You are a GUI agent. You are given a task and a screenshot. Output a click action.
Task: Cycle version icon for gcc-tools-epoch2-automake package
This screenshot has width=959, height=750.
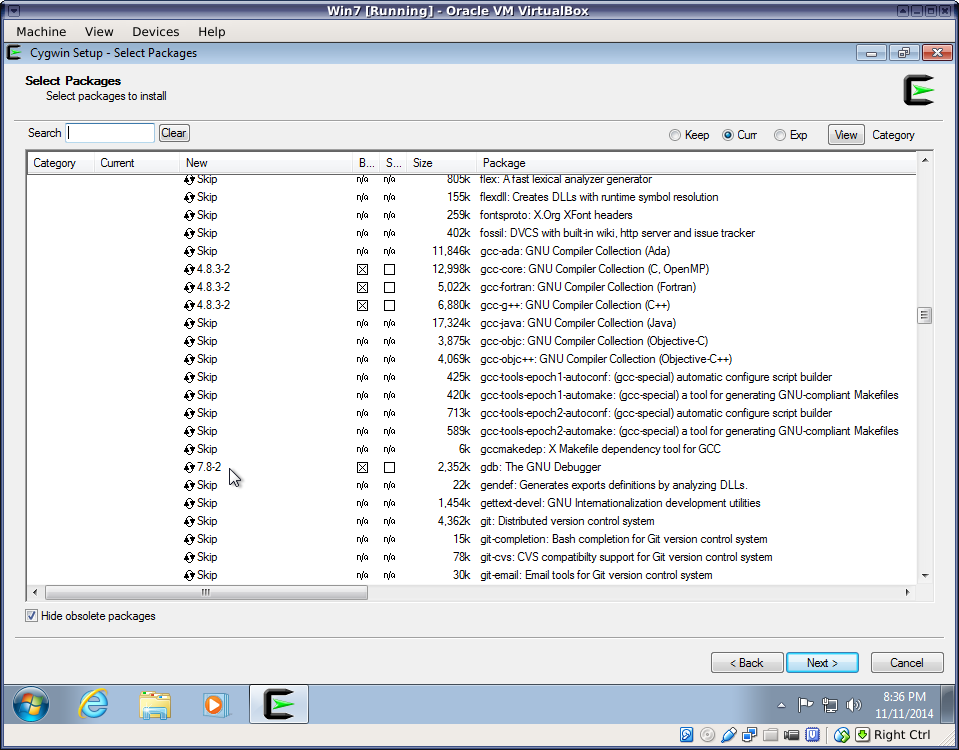pos(190,431)
